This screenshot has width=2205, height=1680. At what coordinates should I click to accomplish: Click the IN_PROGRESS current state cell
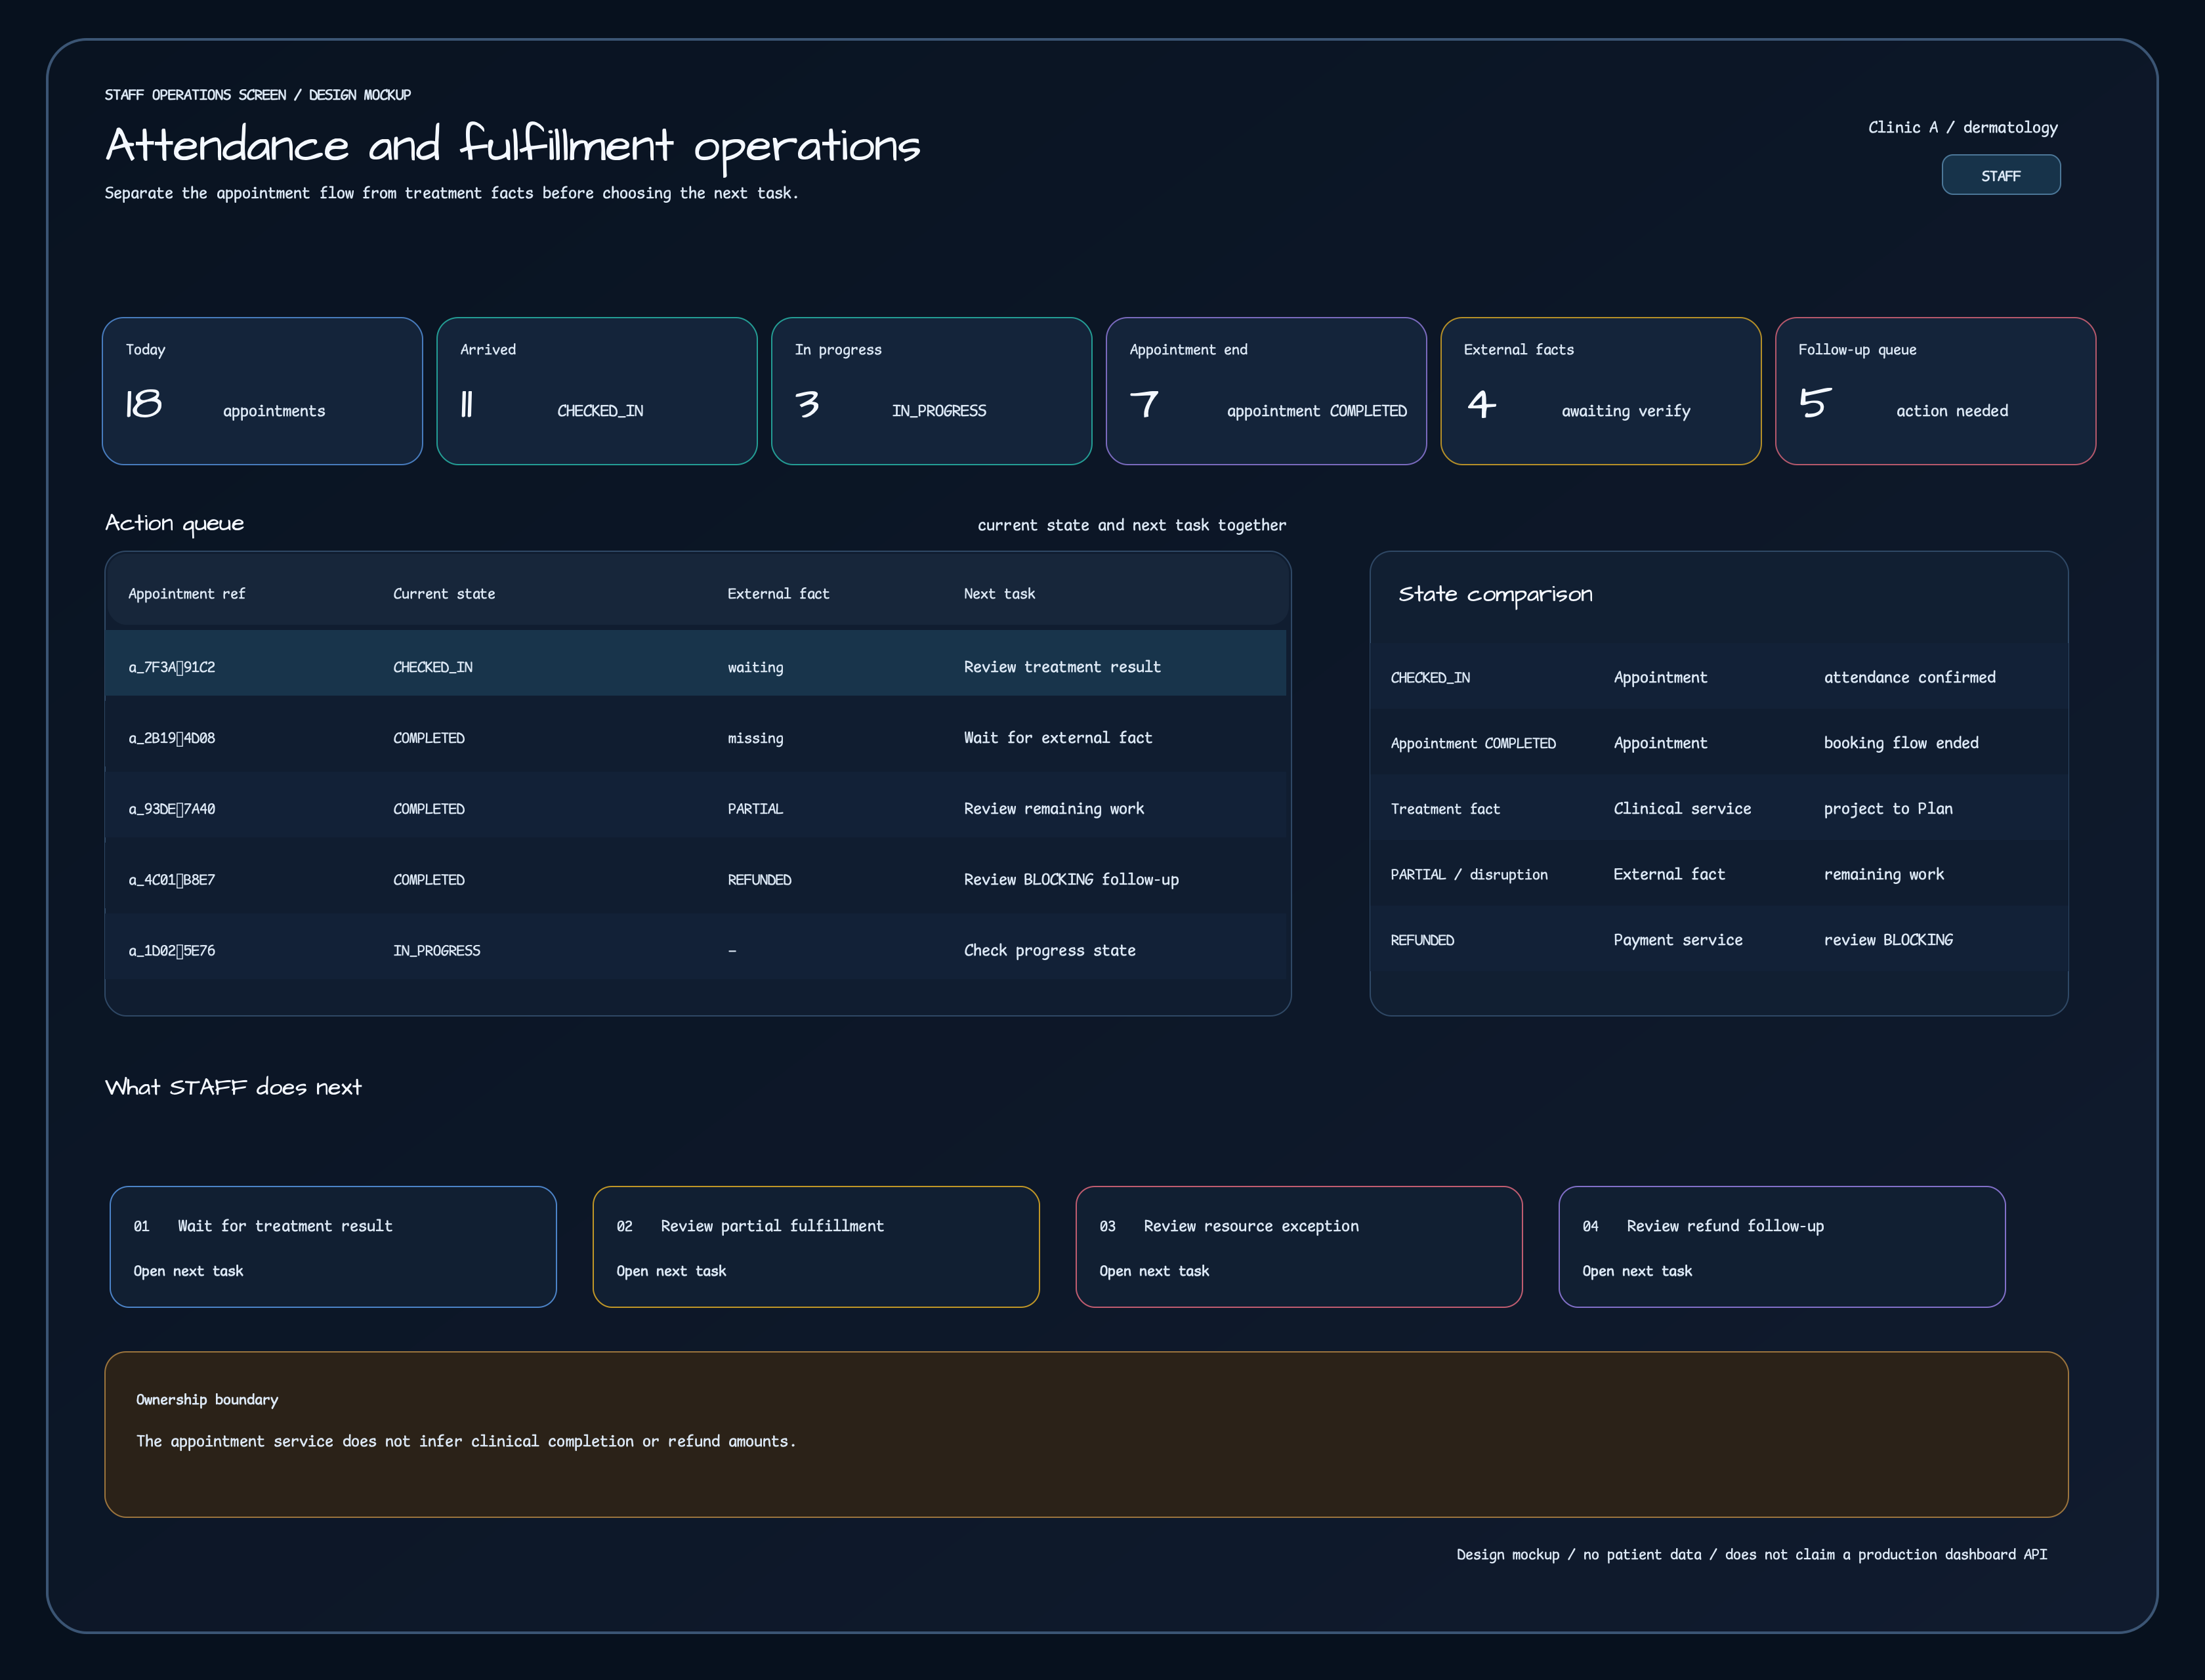pyautogui.click(x=436, y=951)
